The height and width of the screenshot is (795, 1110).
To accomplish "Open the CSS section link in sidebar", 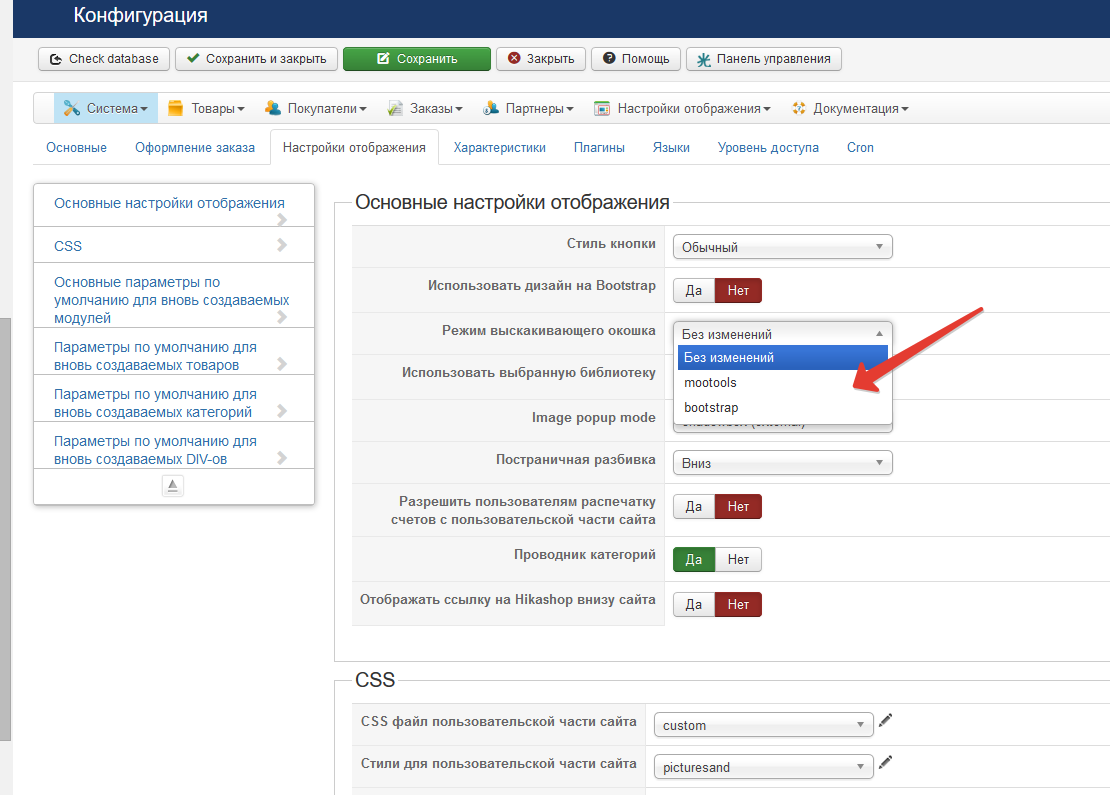I will [69, 246].
